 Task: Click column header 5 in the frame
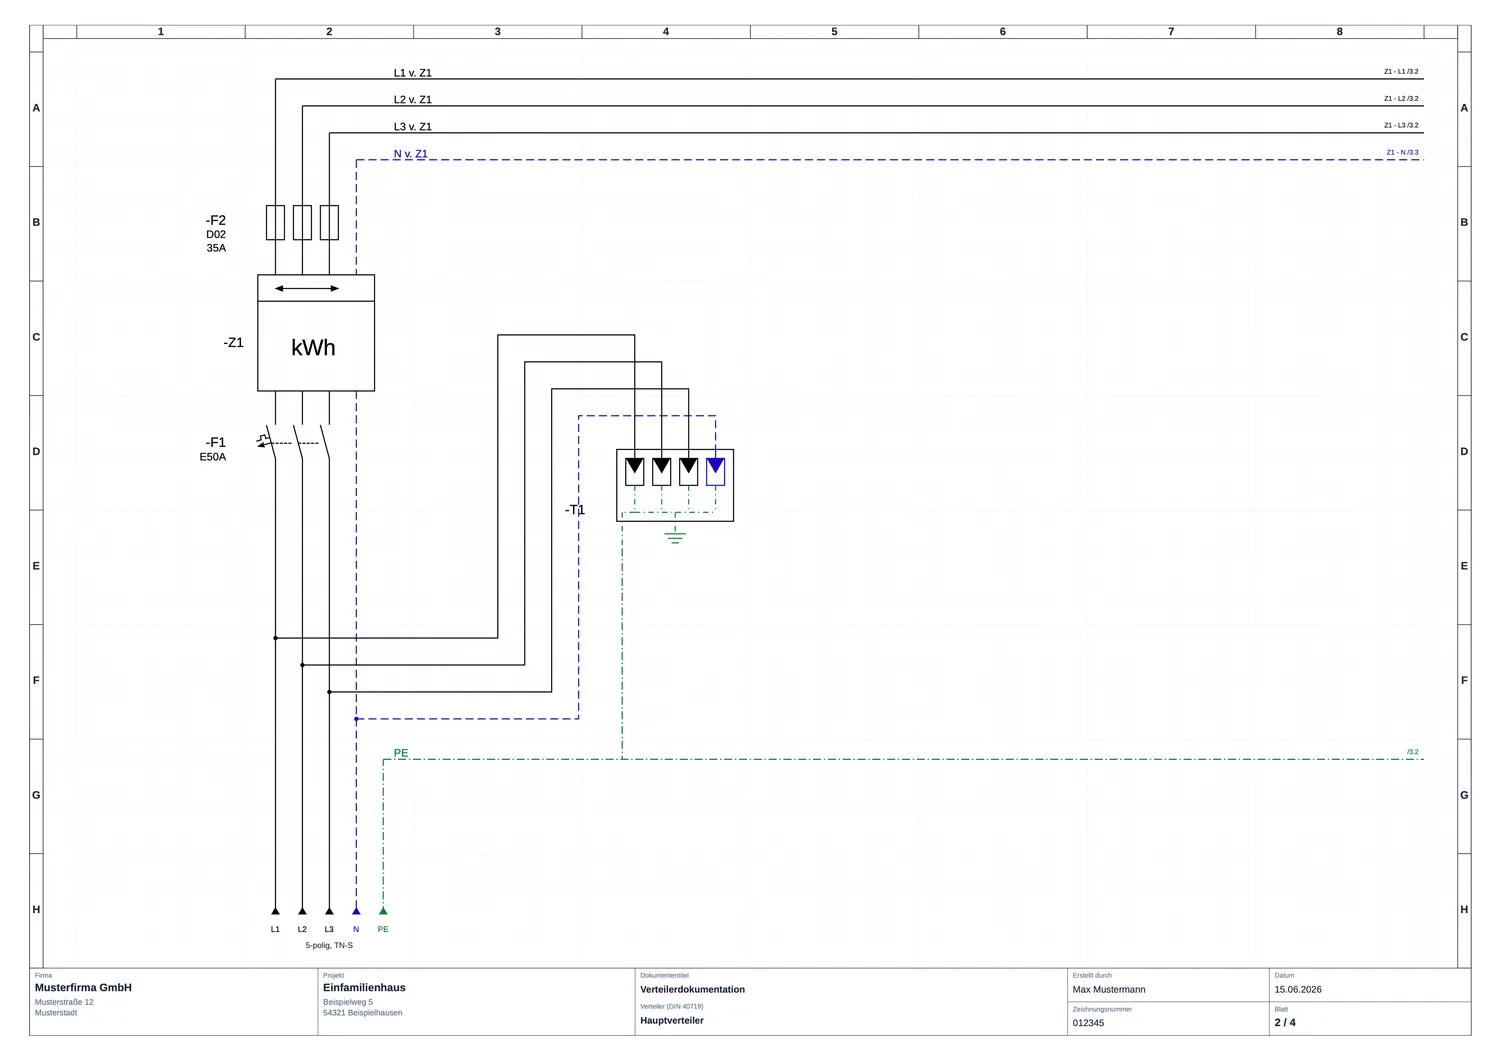coord(834,32)
